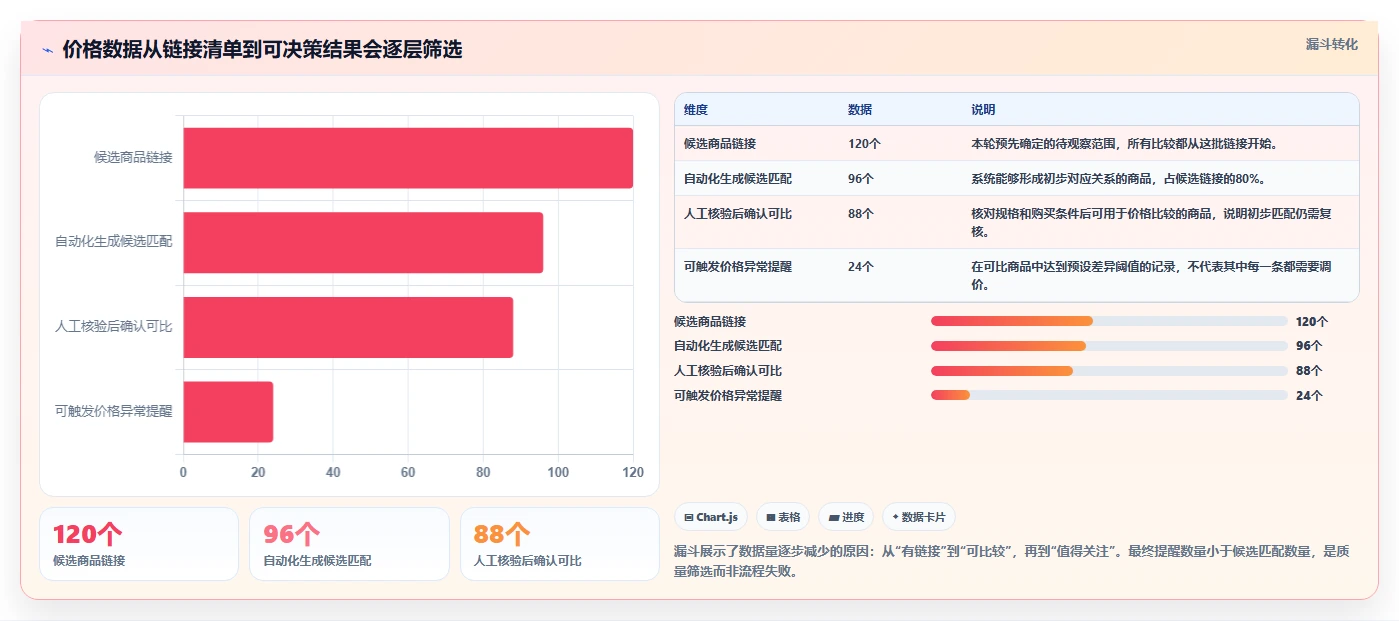Screen dimensions: 1399x621
Task: Click the lightning icon beside the title
Action: pyautogui.click(x=47, y=50)
